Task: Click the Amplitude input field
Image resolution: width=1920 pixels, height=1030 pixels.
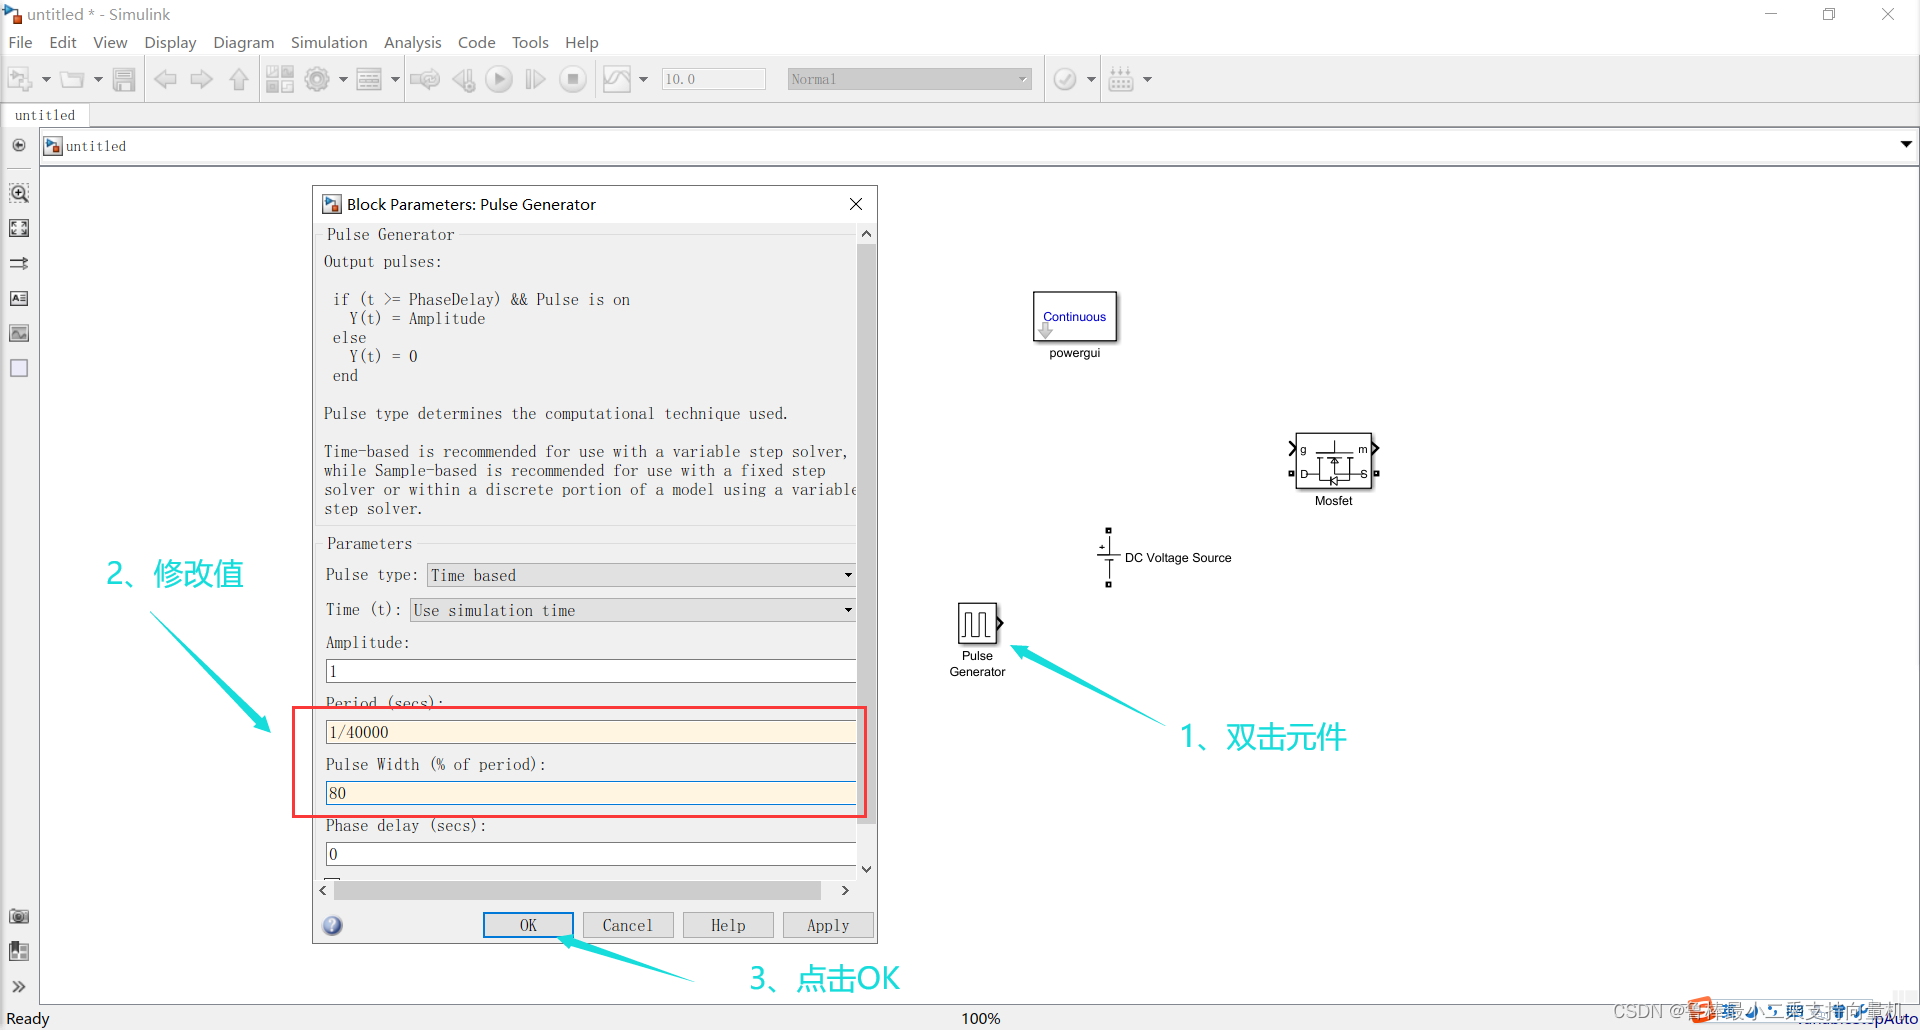Action: coord(591,671)
